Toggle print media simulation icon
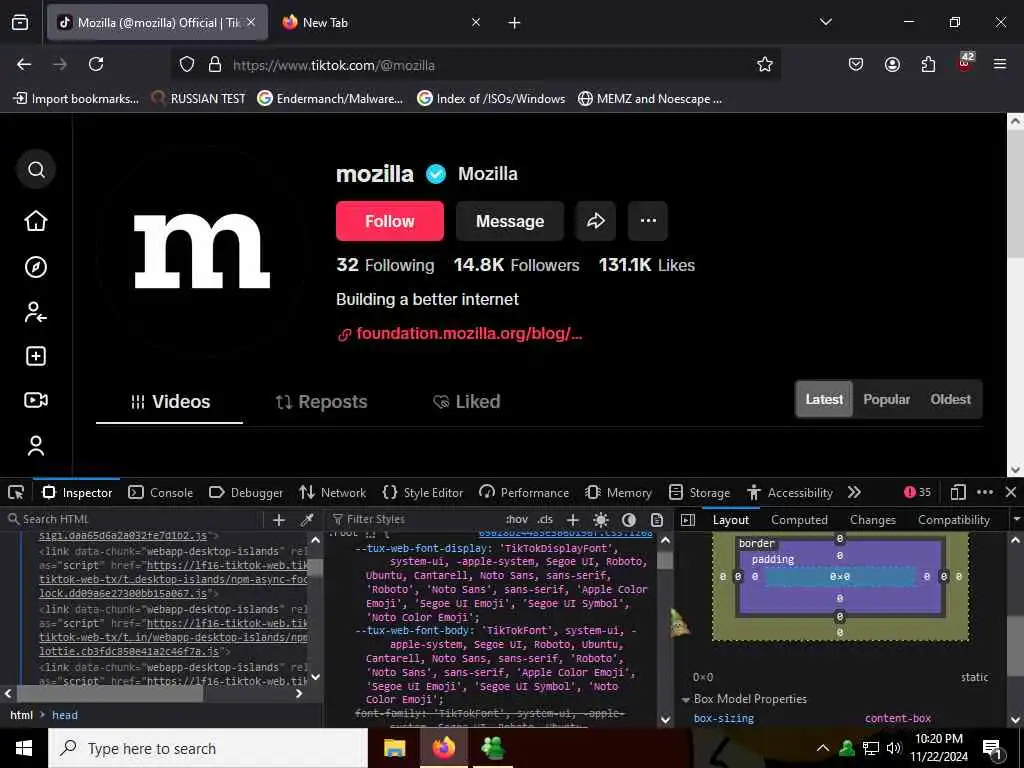Viewport: 1024px width, 768px height. [x=657, y=520]
